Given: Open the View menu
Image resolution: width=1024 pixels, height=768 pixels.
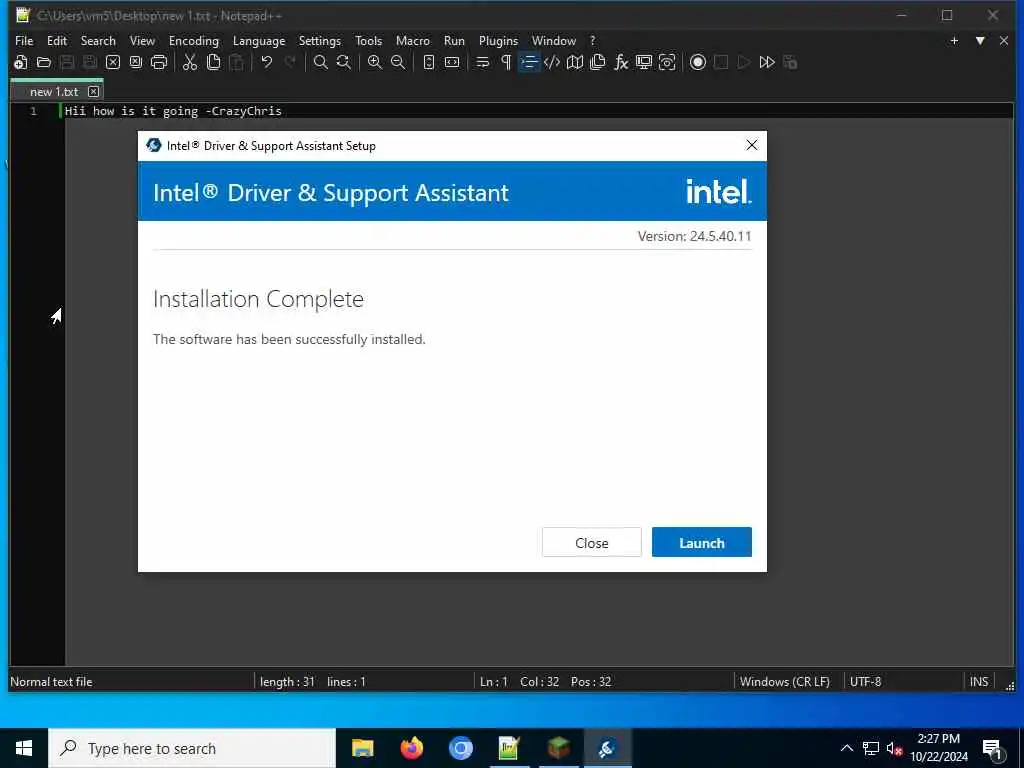Looking at the screenshot, I should [x=142, y=40].
